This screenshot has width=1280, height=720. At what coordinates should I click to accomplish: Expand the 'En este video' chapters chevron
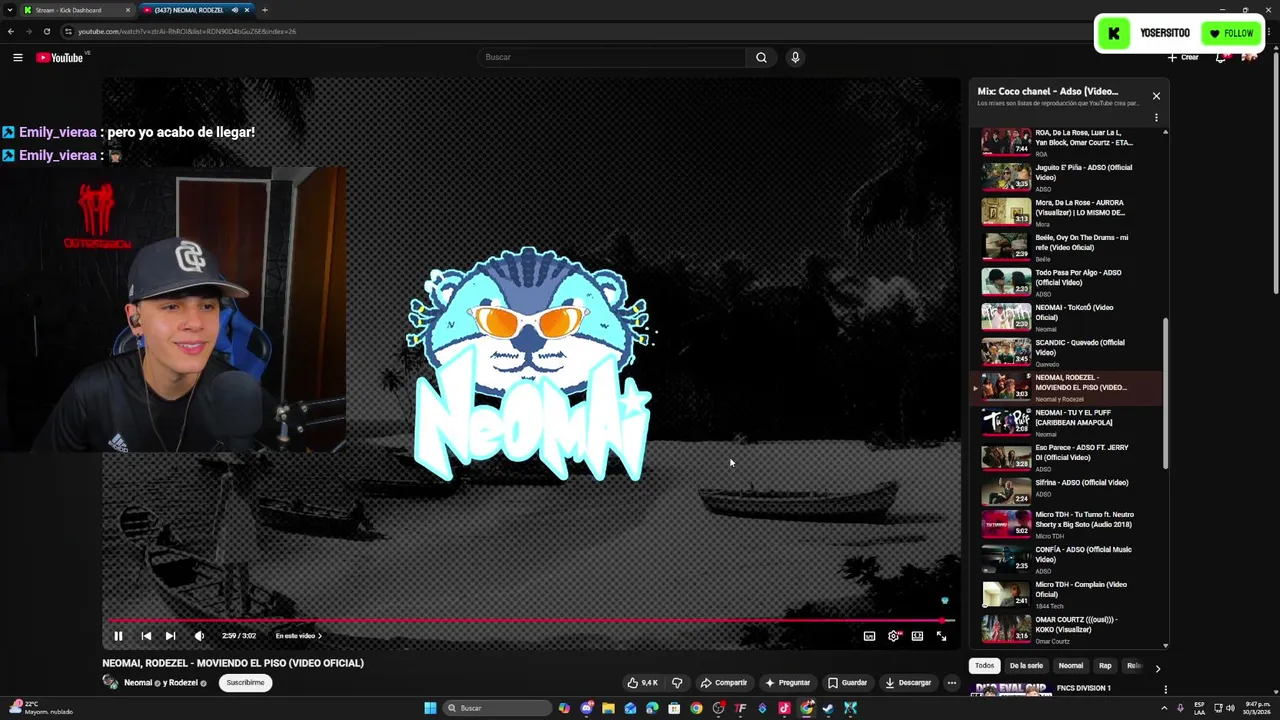point(320,636)
